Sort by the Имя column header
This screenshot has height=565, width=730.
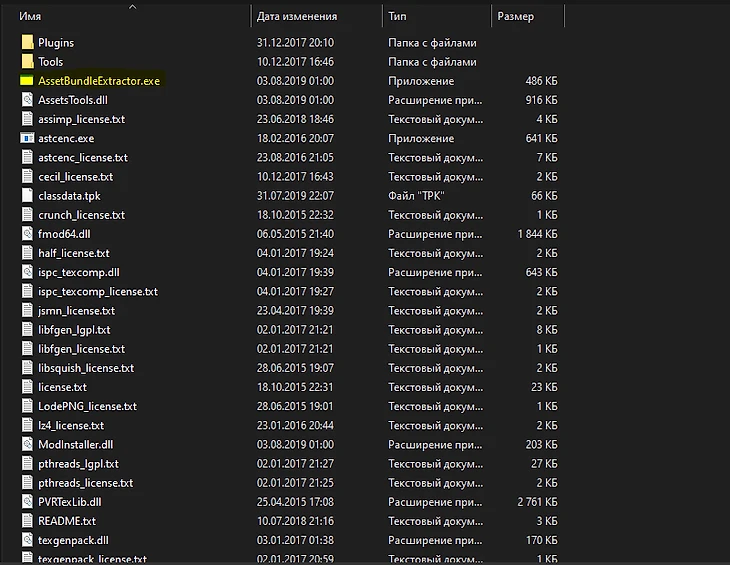coord(30,16)
